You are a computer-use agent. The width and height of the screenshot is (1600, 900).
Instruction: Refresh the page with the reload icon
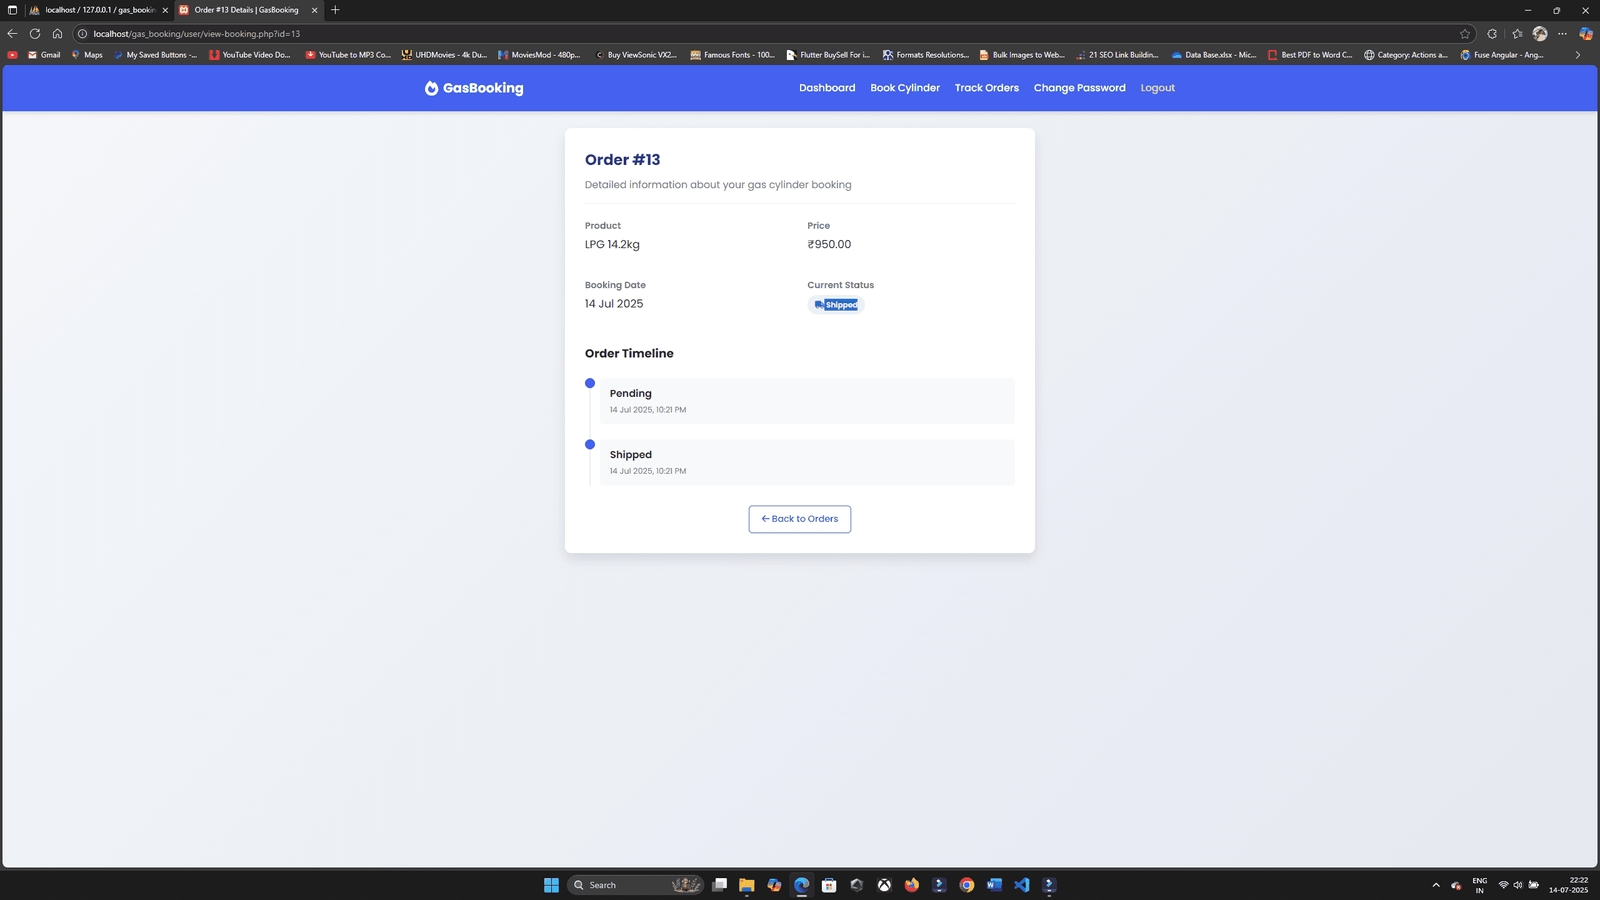click(x=35, y=34)
